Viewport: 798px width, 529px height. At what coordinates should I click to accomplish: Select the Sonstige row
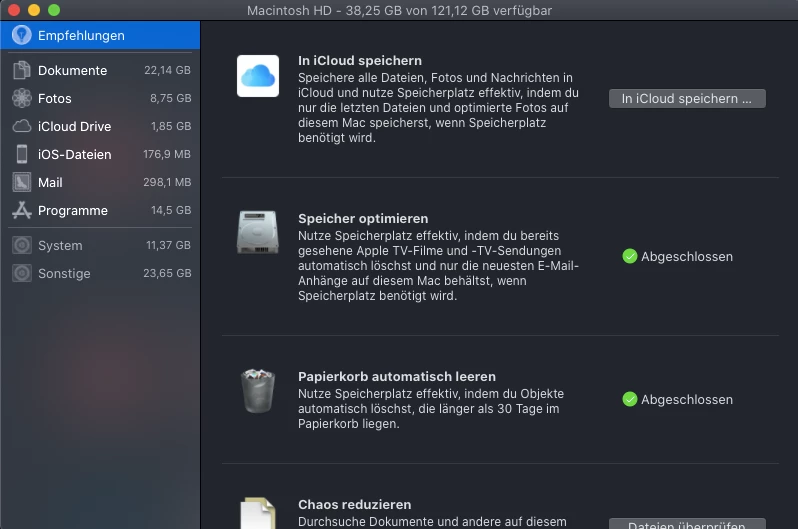pos(100,273)
